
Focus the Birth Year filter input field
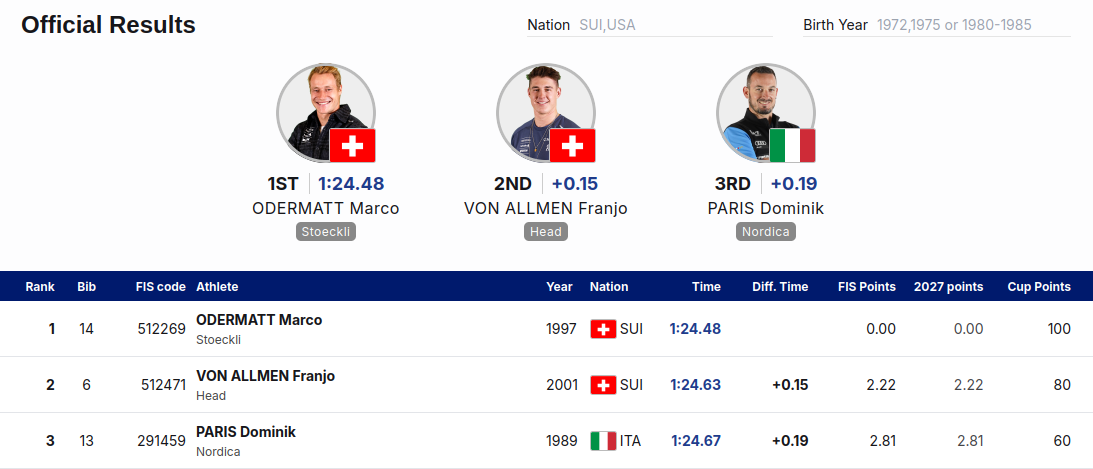pyautogui.click(x=972, y=25)
